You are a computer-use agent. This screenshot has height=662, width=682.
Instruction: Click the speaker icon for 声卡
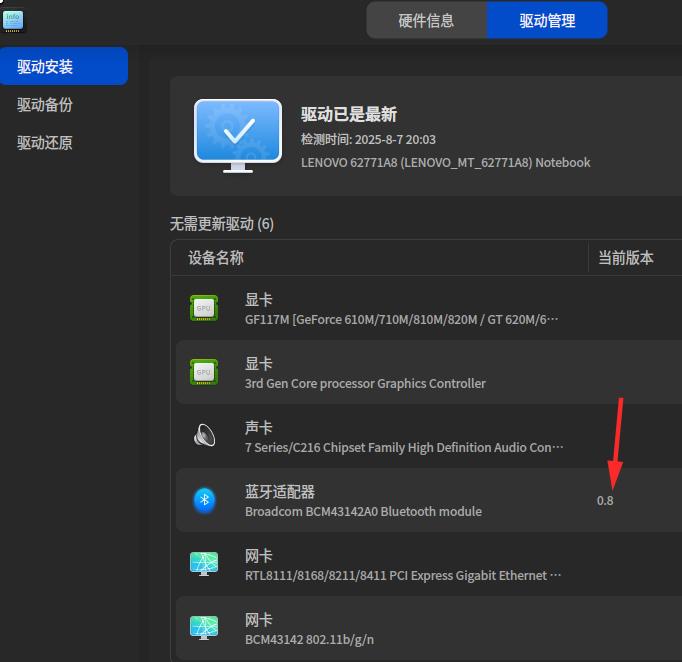[x=204, y=435]
